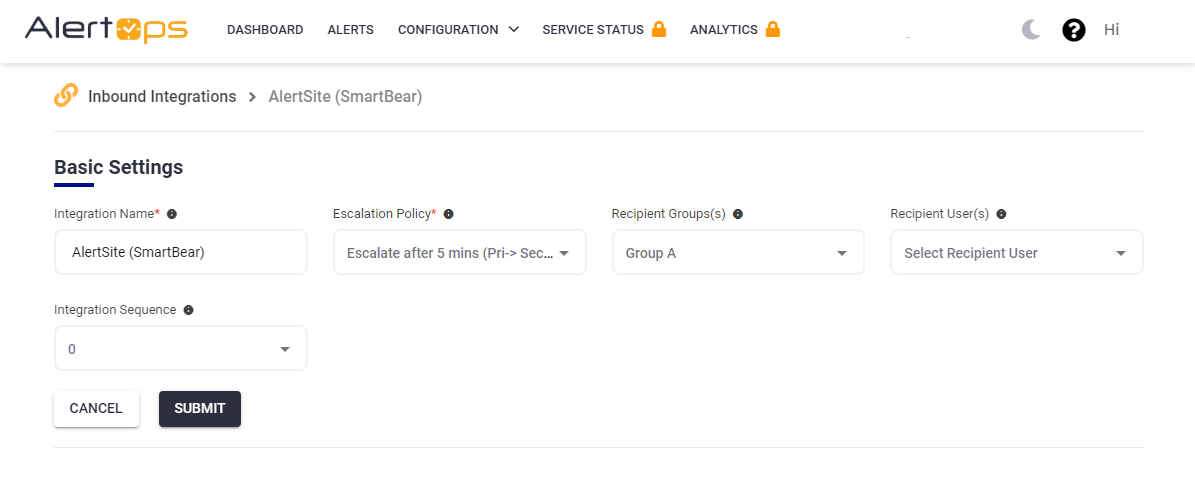Click the Inbound Integrations link icon
This screenshot has height=496, width=1195.
click(66, 96)
